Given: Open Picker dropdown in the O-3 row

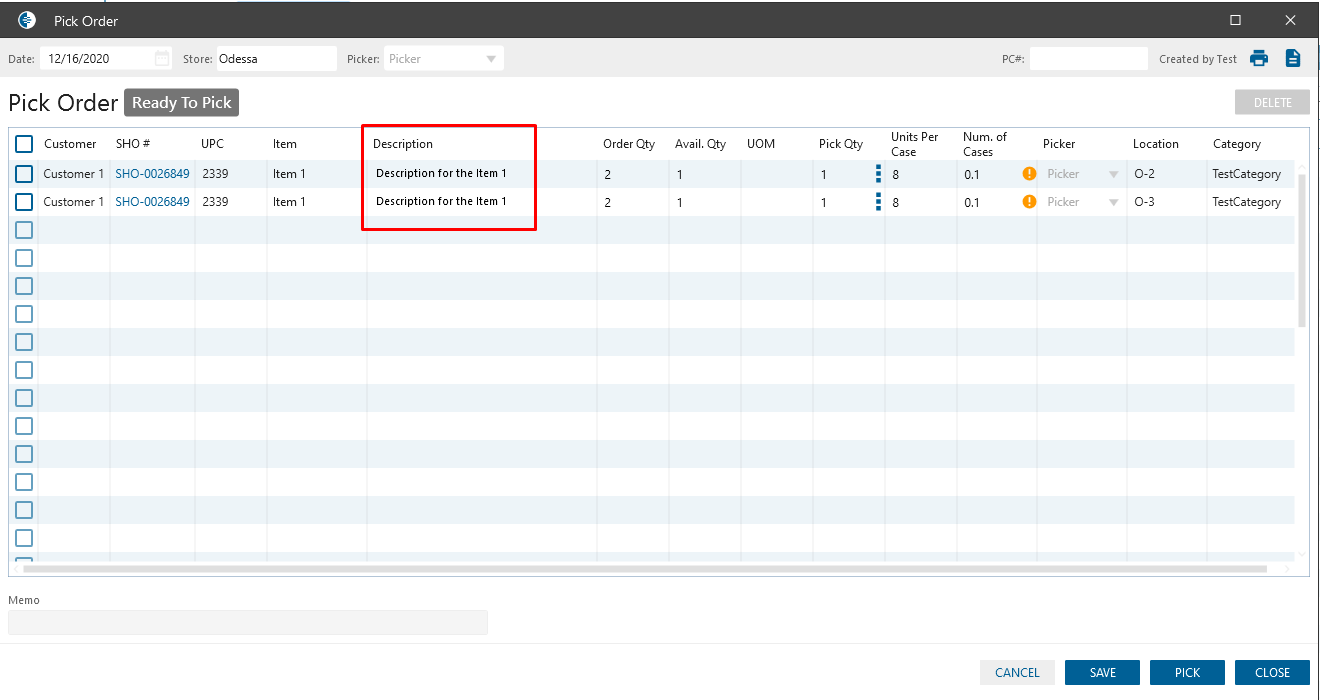Looking at the screenshot, I should click(x=1080, y=202).
